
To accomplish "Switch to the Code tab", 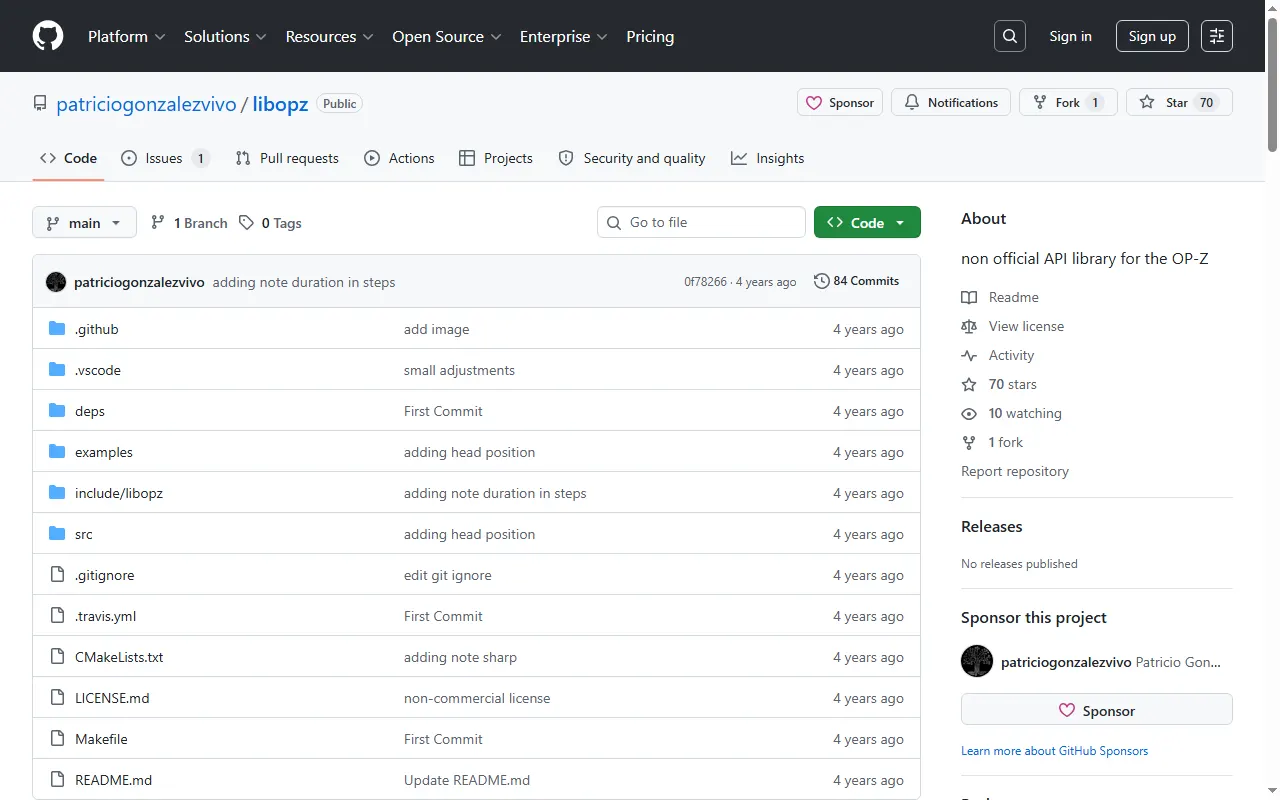I will 68,158.
